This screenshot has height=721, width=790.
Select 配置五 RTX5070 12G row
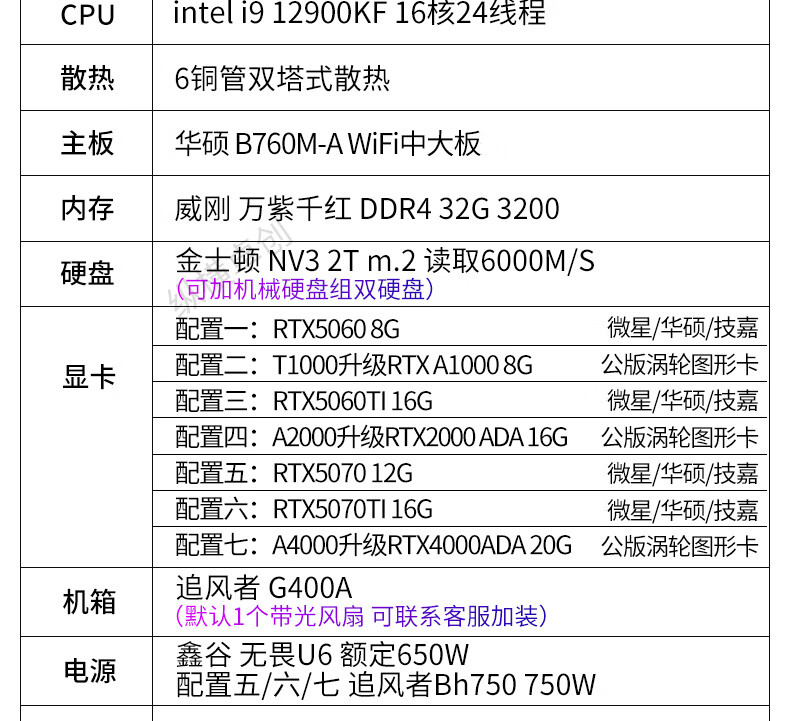[294, 473]
